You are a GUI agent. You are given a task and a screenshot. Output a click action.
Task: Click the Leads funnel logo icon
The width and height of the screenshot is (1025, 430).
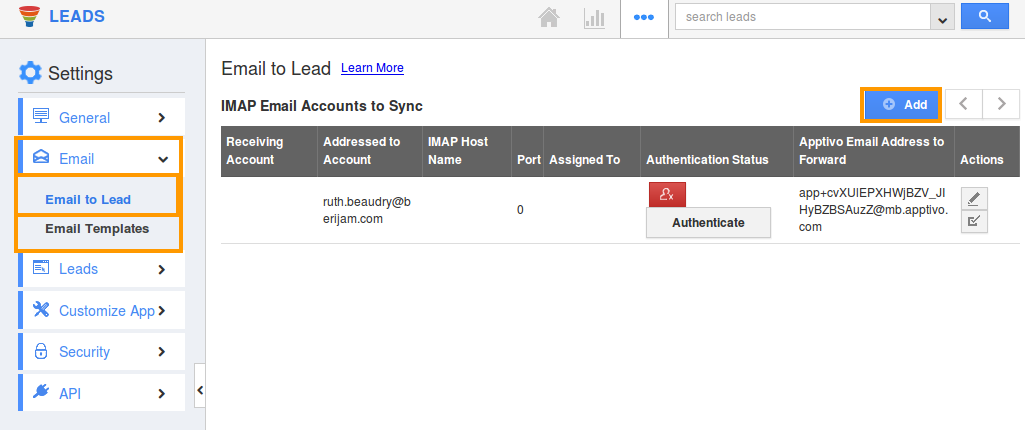click(x=29, y=16)
